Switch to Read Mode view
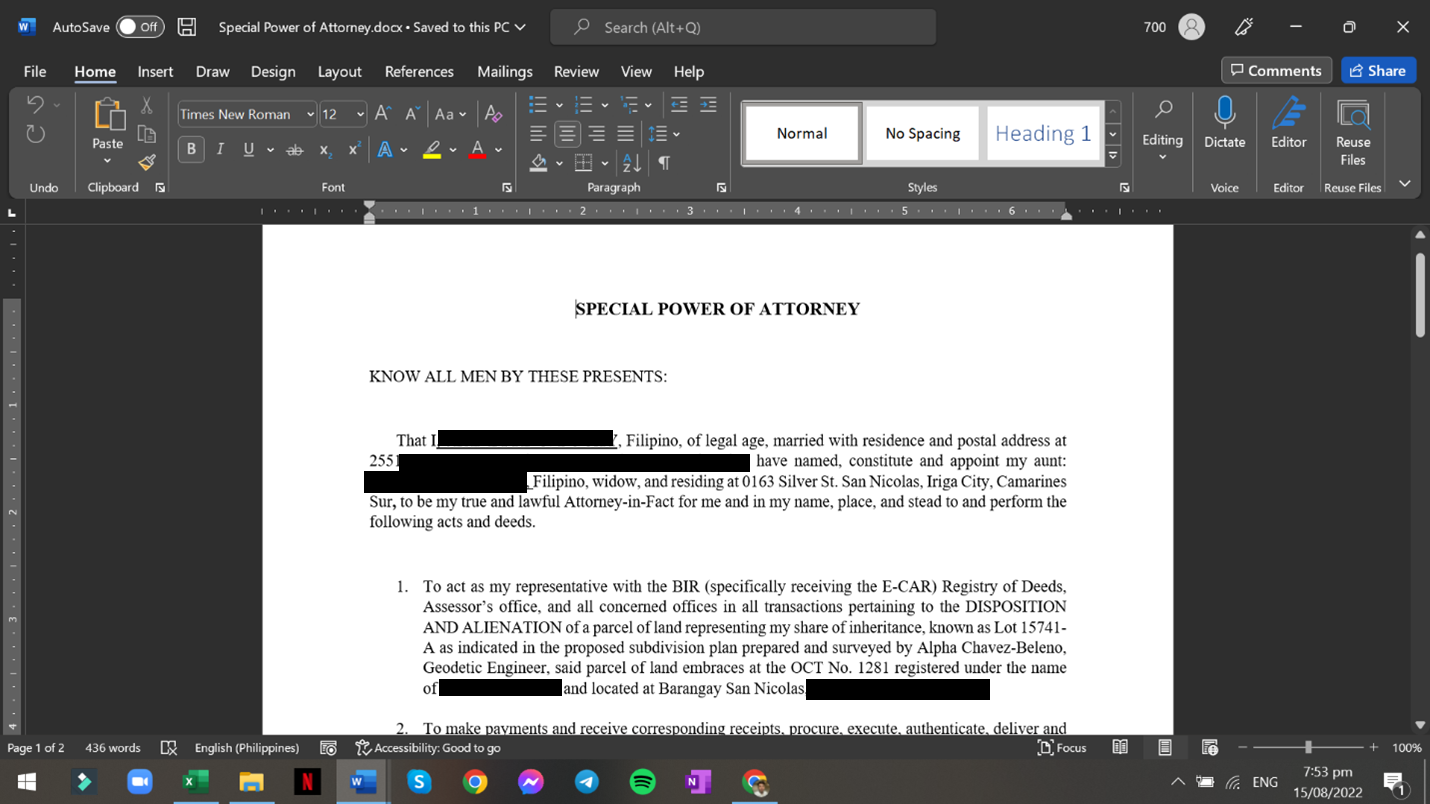 (1120, 747)
